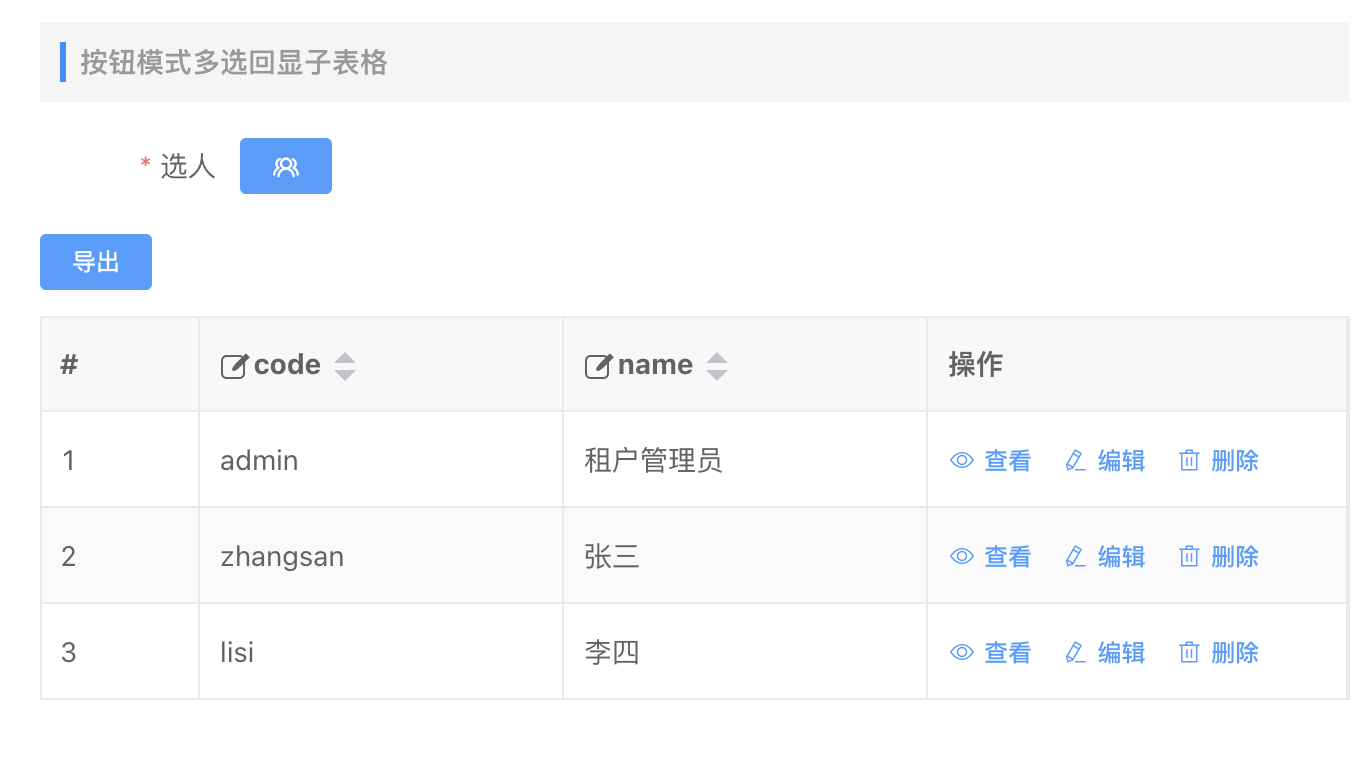Sort the code column ascending
Image resolution: width=1370 pixels, height=780 pixels.
[345, 358]
